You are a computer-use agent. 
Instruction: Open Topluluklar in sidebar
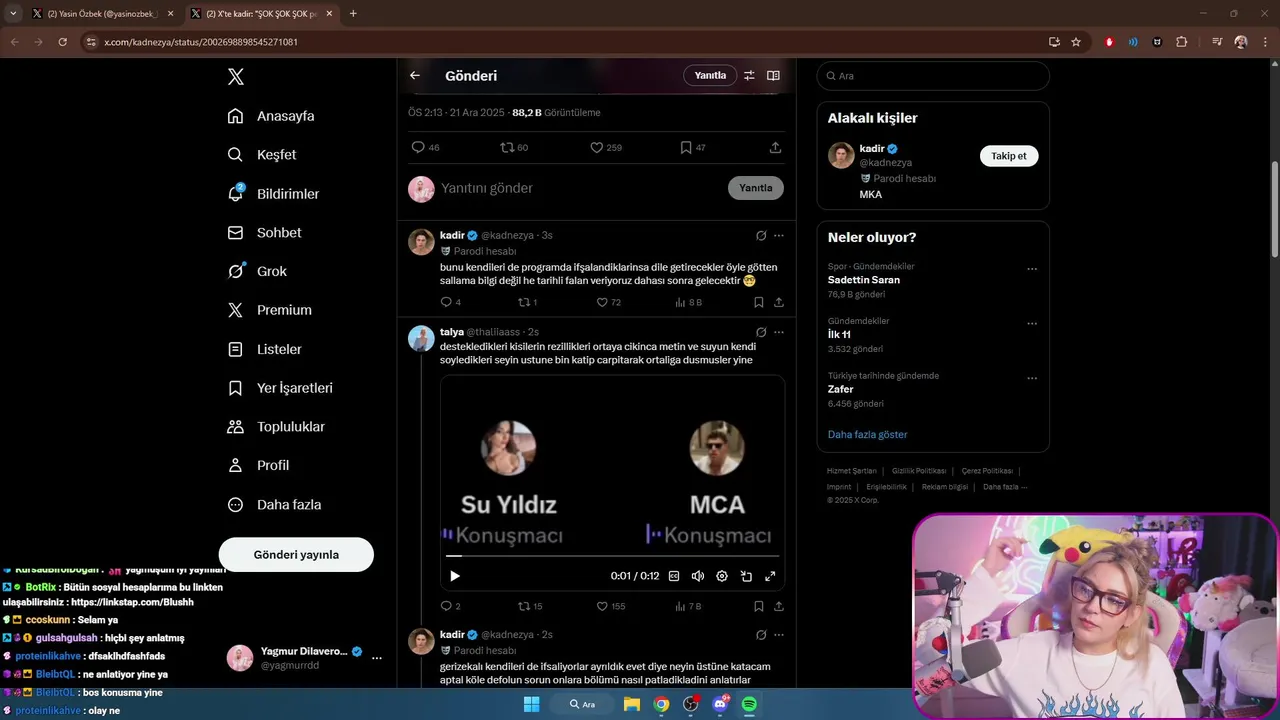(x=276, y=427)
